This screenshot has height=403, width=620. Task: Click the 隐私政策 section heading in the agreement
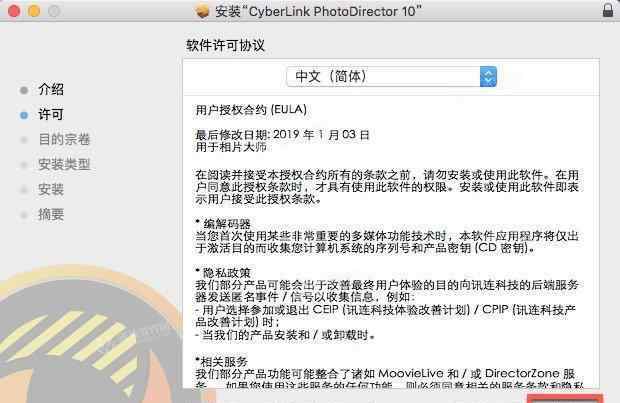point(227,272)
